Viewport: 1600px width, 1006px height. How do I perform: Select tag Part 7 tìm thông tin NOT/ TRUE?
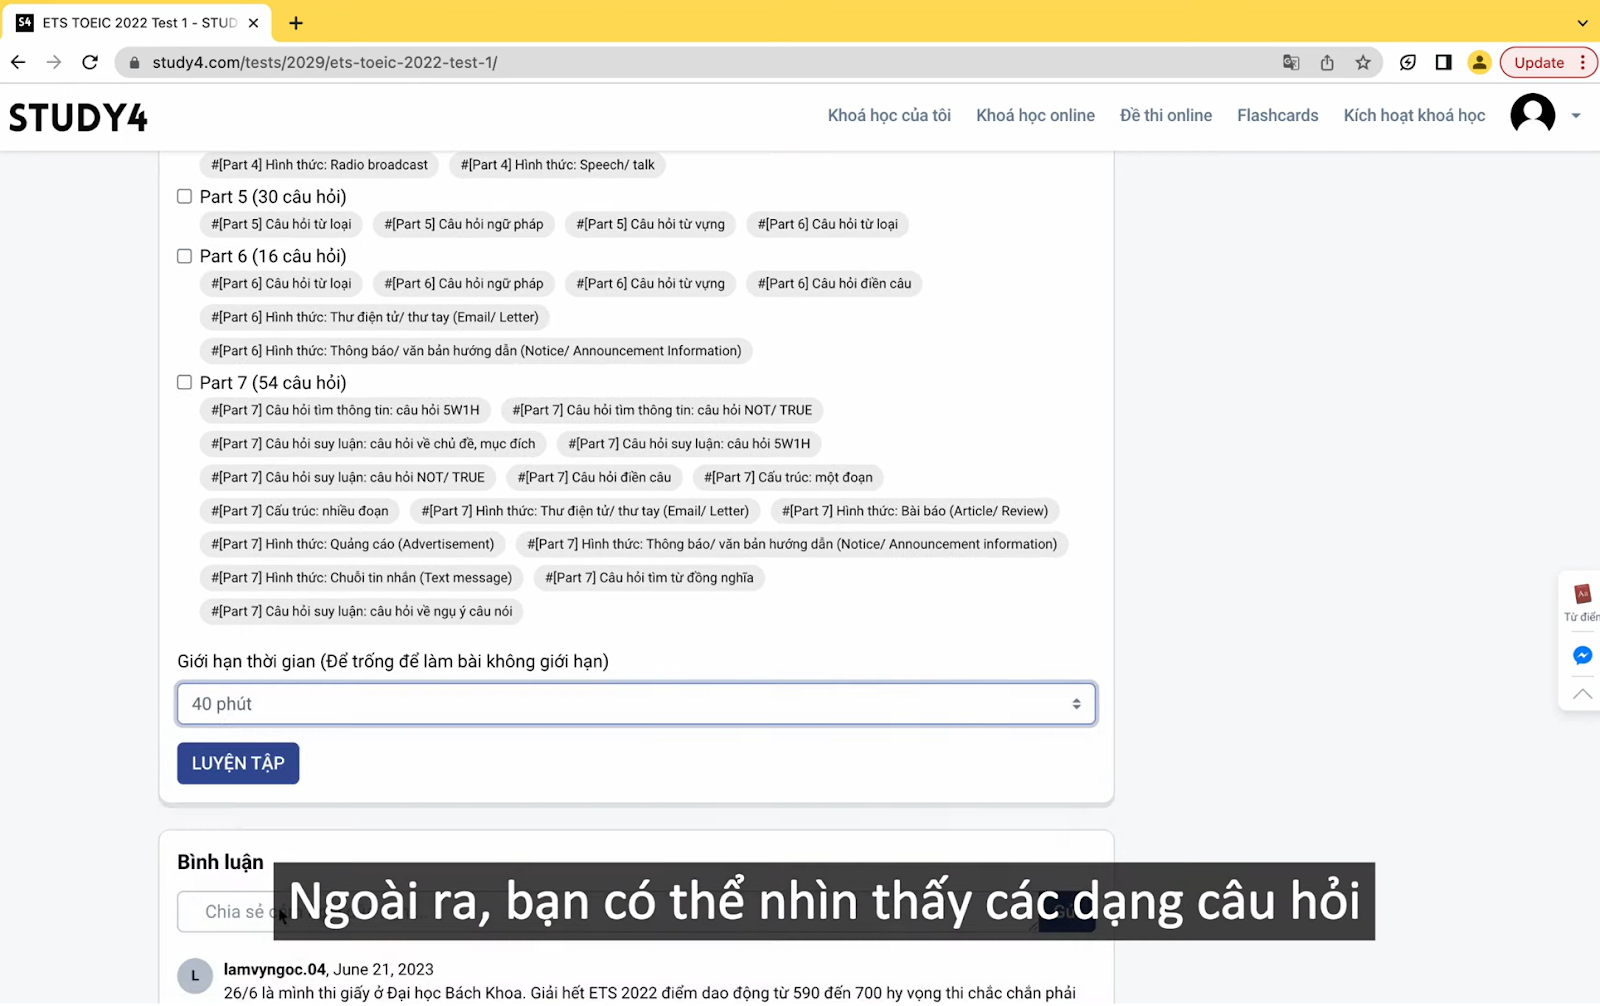(x=662, y=410)
